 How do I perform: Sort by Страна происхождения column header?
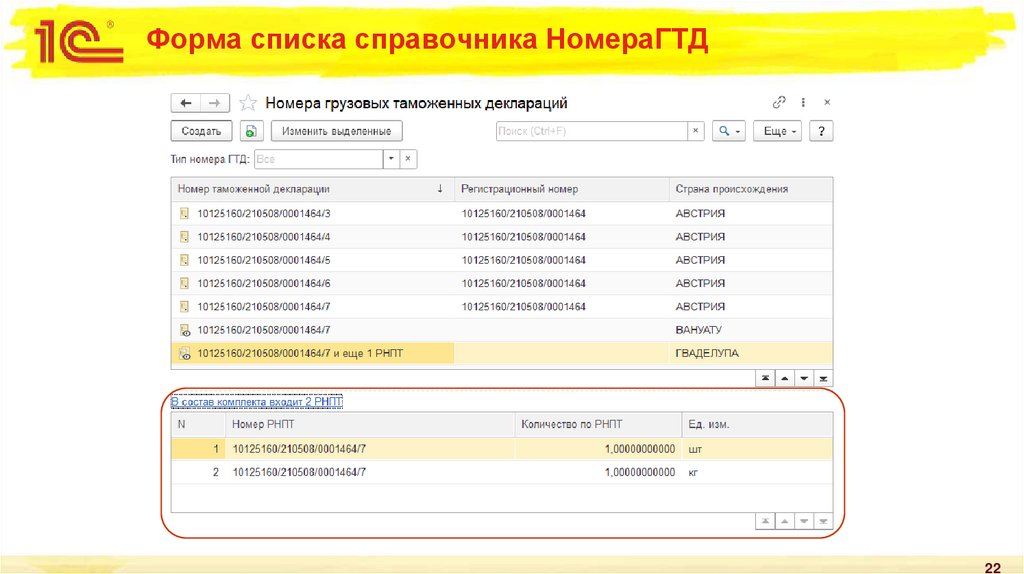point(751,189)
